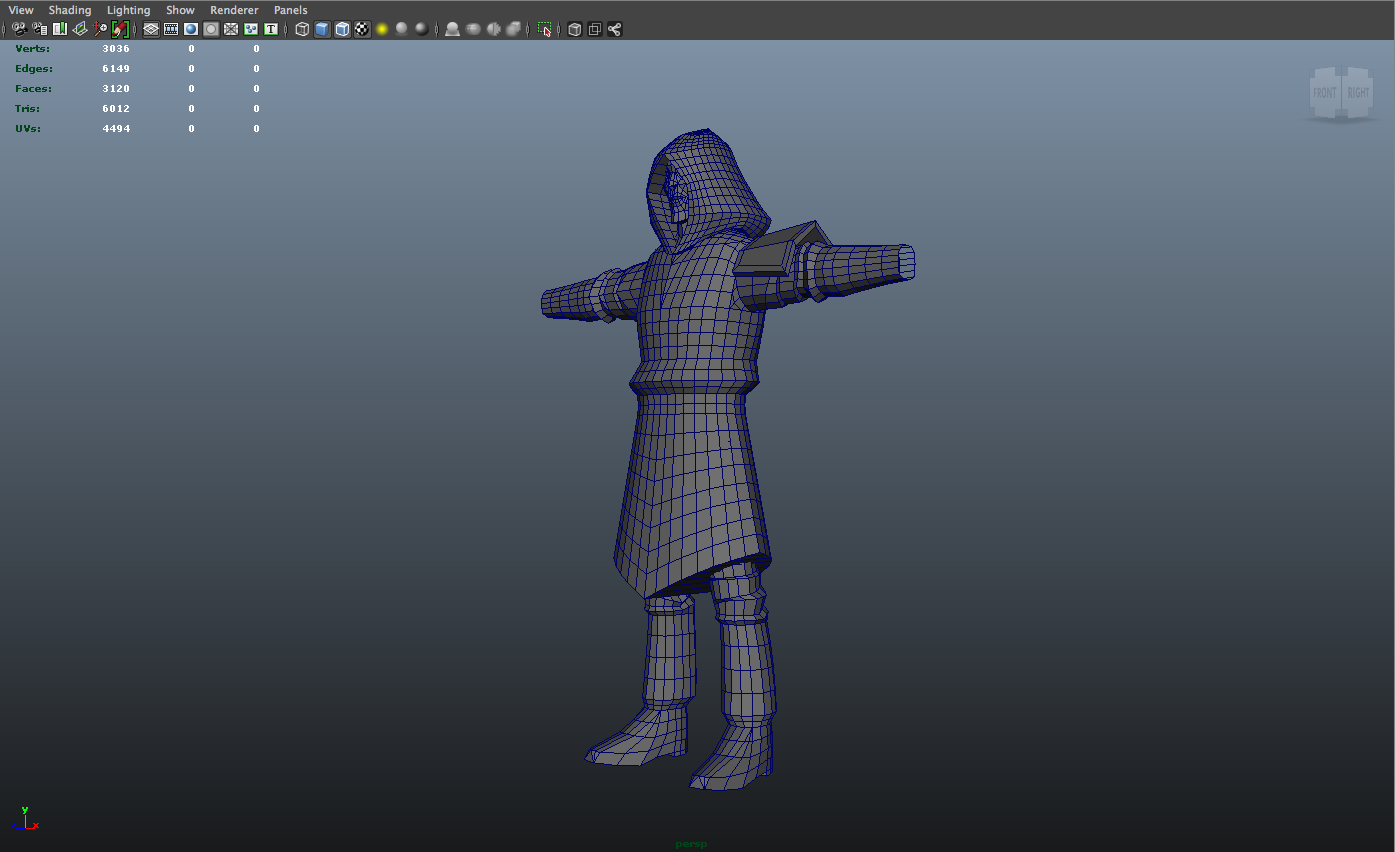This screenshot has height=852, width=1395.
Task: Enable Use All Lights yellow bulb
Action: (x=382, y=29)
